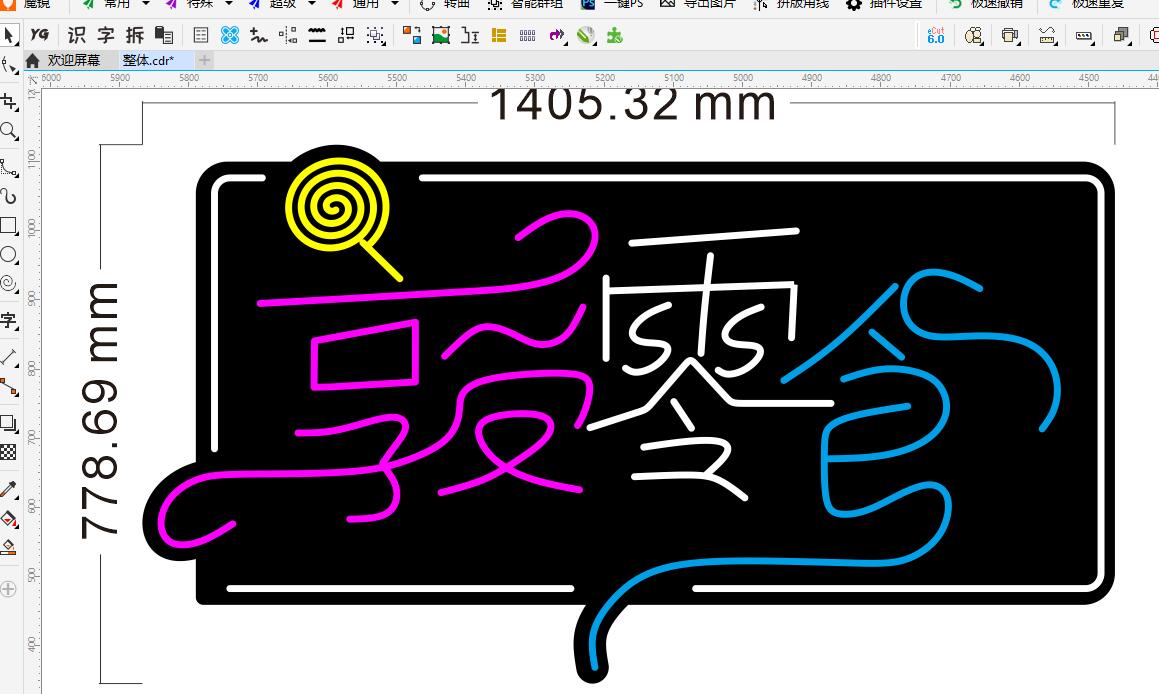Image resolution: width=1159 pixels, height=694 pixels.
Task: Click the 识 recognize icon
Action: (77, 35)
